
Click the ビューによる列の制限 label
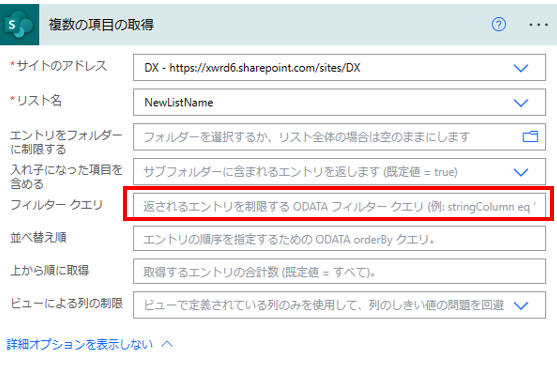click(66, 303)
